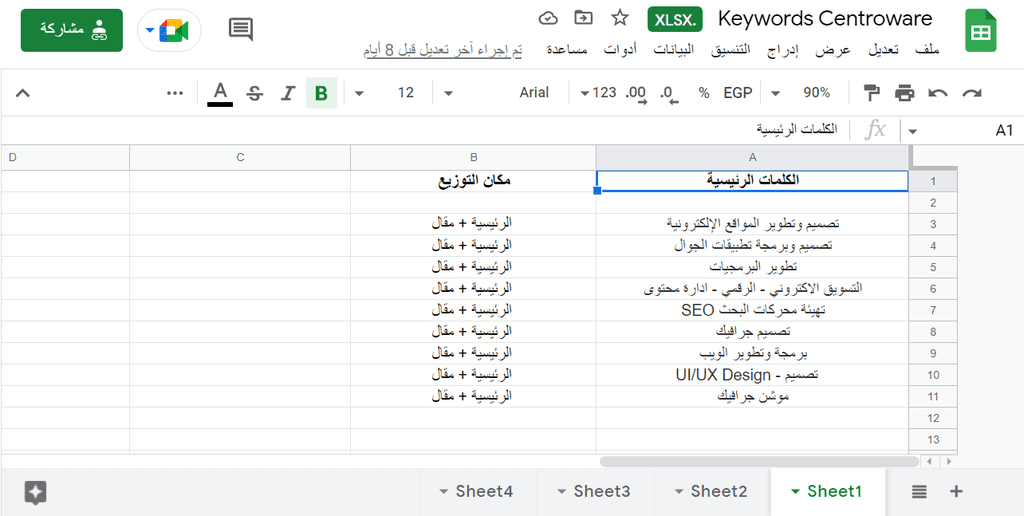The width and height of the screenshot is (1024, 516).
Task: Open the comment history icon
Action: coord(241,29)
